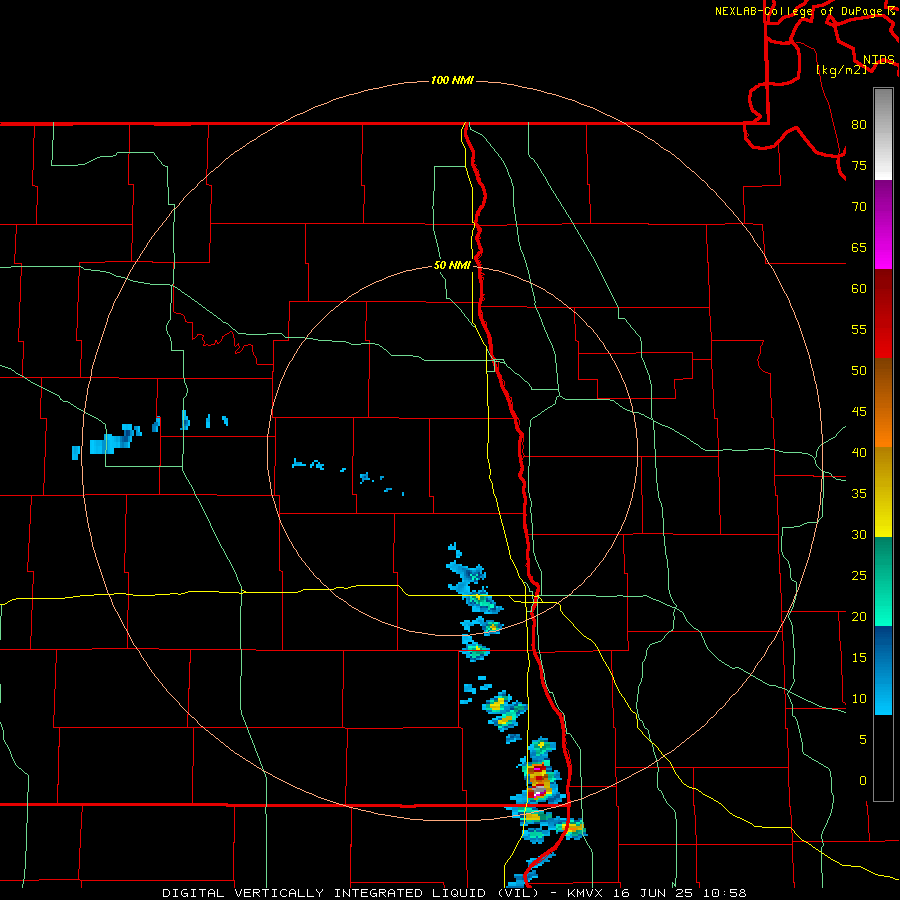
Task: Click the 60 value on the color scale
Action: (859, 289)
